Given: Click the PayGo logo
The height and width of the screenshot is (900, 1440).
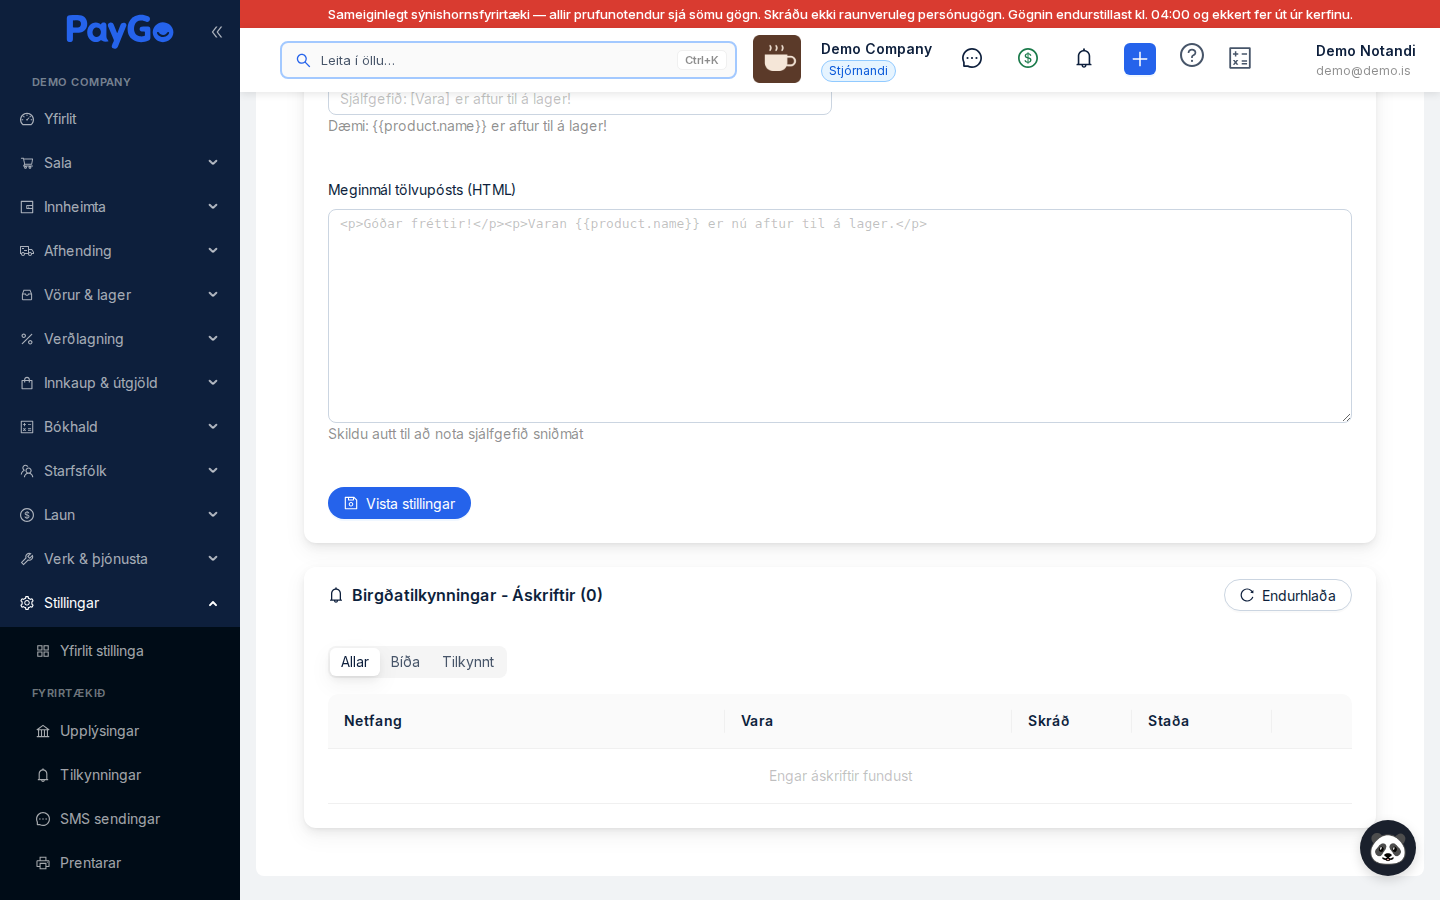Looking at the screenshot, I should (x=120, y=31).
